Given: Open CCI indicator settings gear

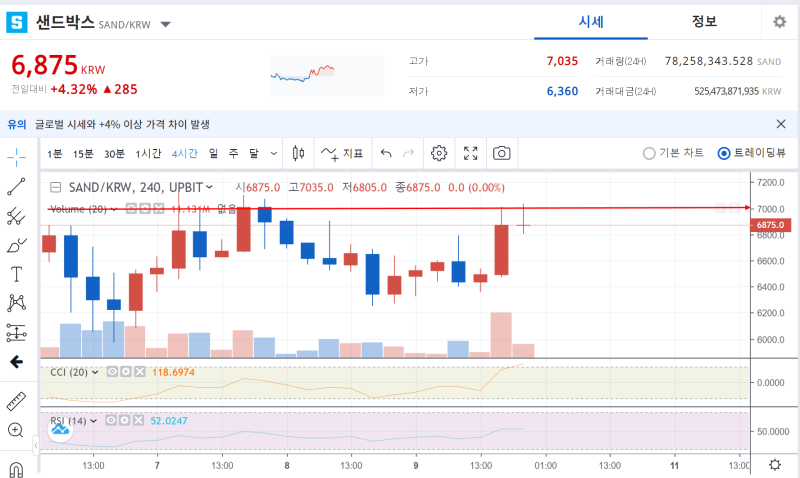Looking at the screenshot, I should pos(126,372).
